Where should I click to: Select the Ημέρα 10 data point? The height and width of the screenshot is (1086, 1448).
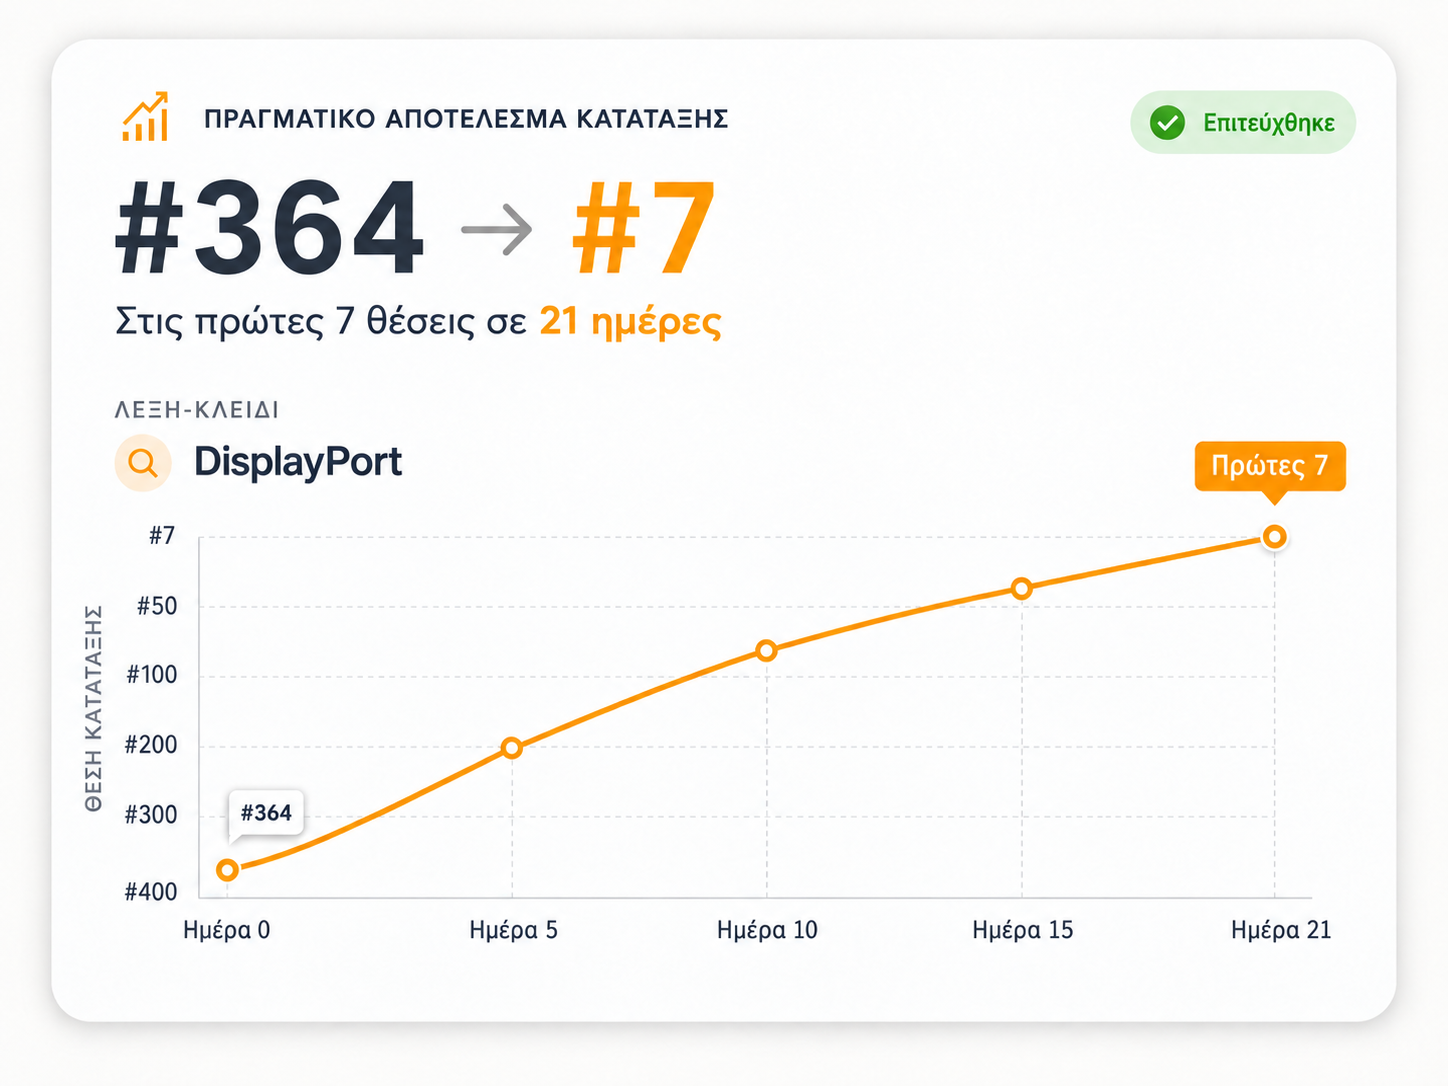point(766,651)
